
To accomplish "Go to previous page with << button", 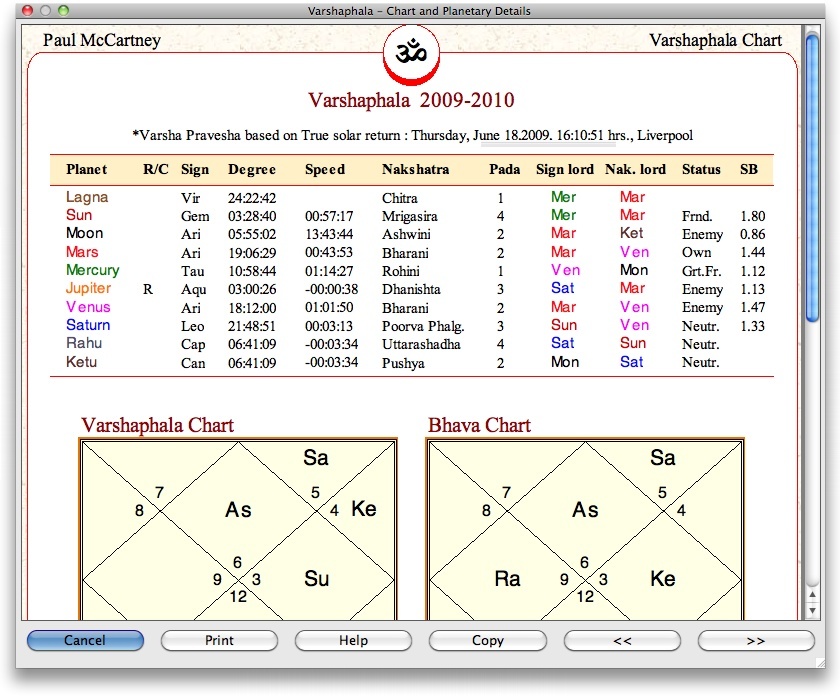I will pyautogui.click(x=622, y=640).
